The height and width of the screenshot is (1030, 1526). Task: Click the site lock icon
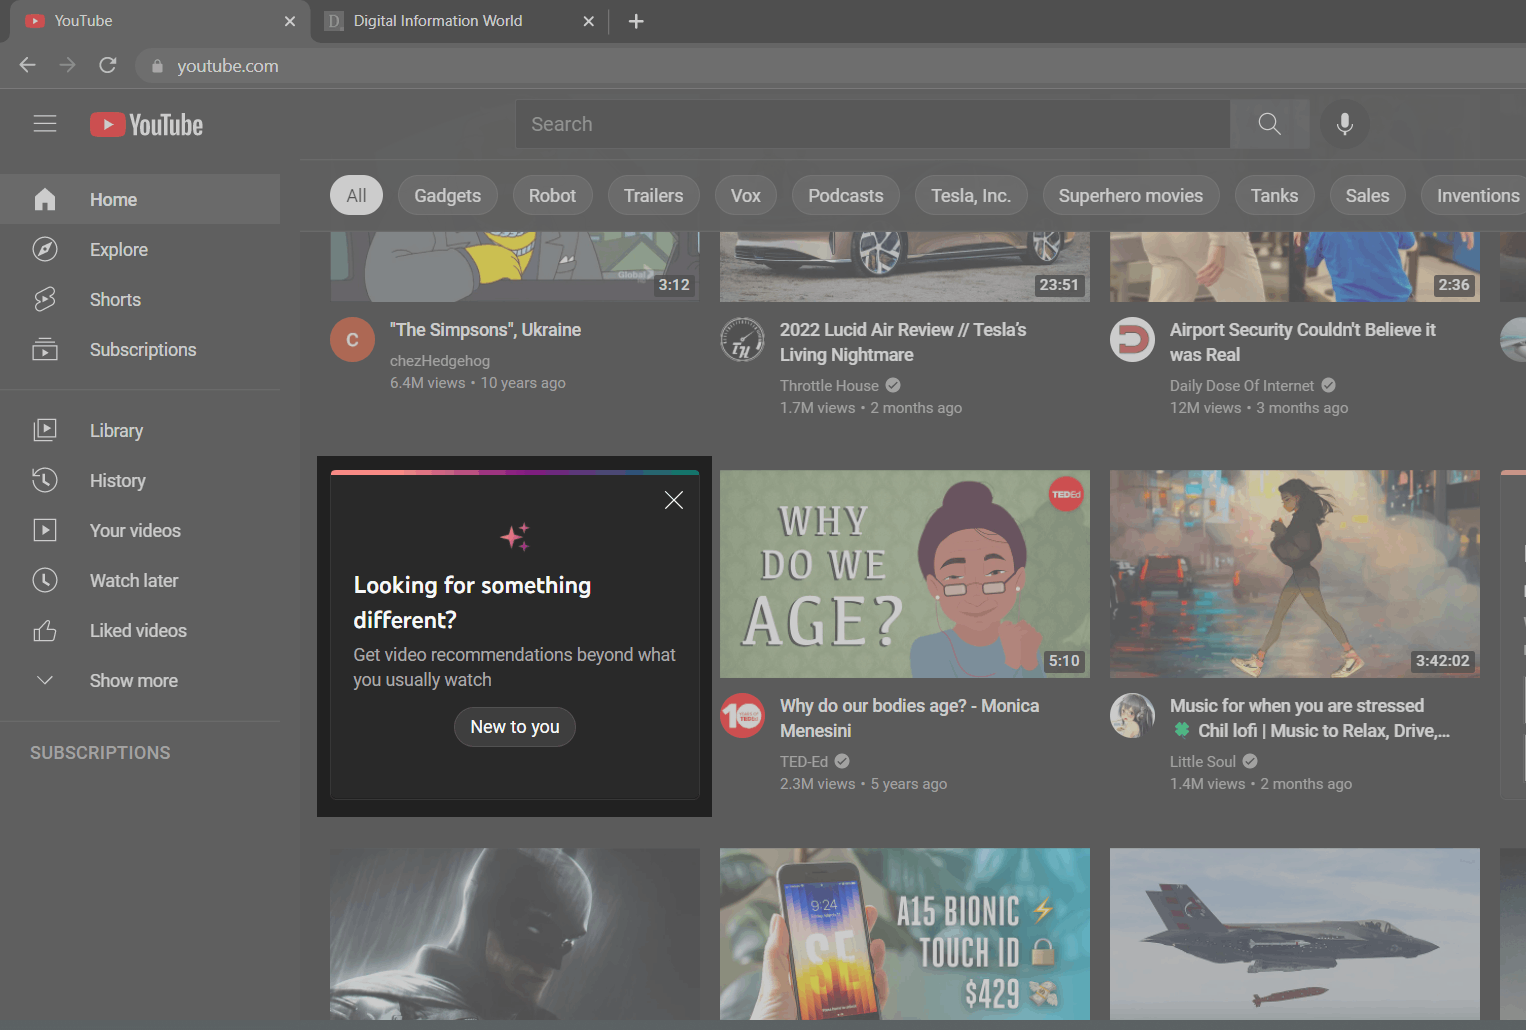157,66
